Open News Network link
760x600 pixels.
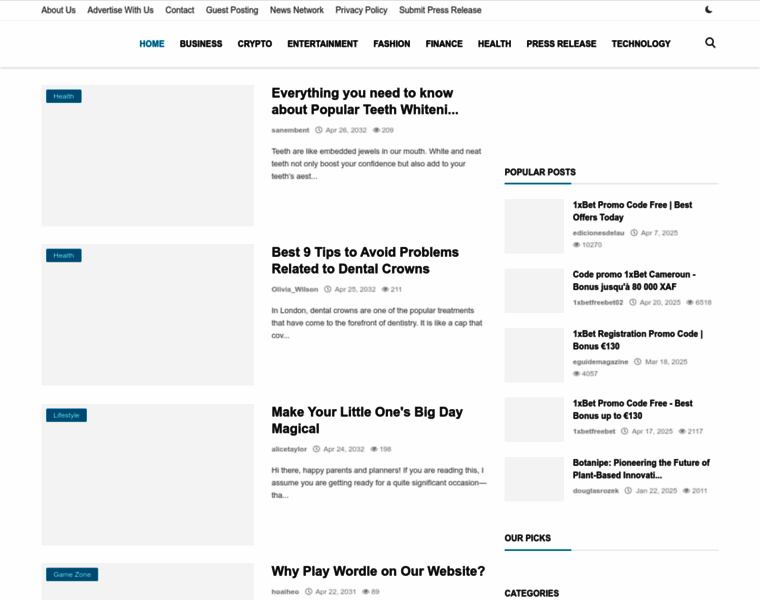297,10
